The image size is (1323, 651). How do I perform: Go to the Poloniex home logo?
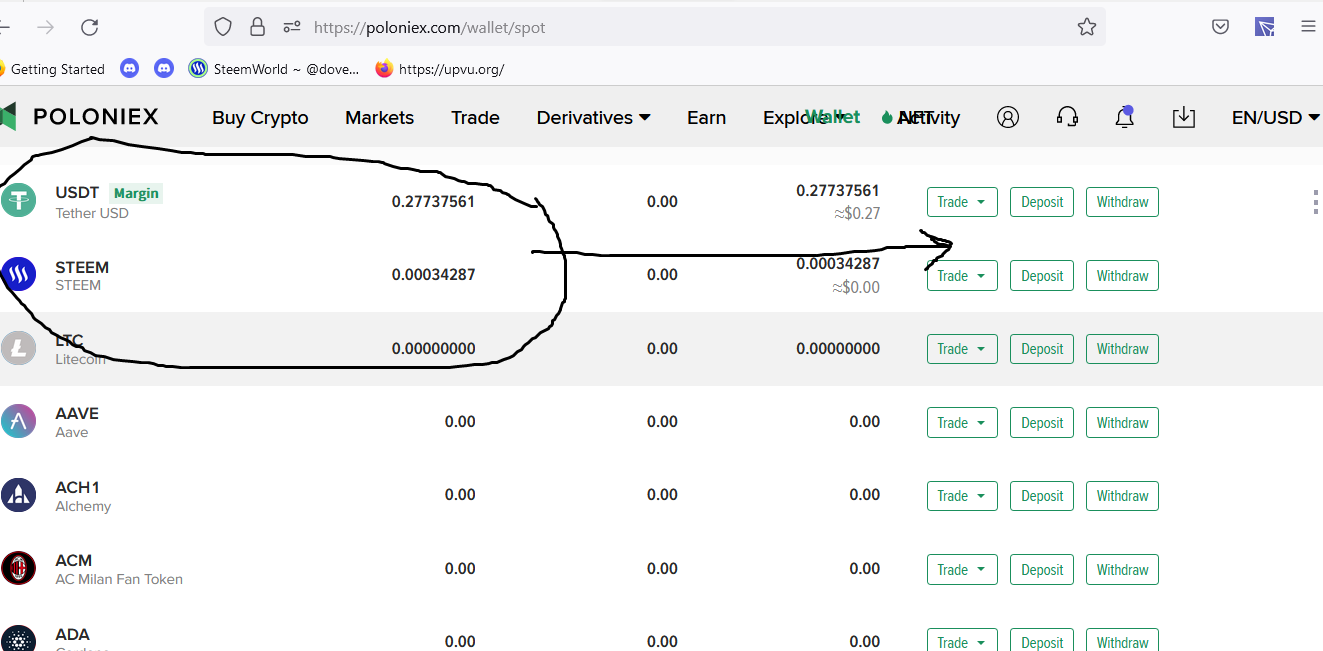80,117
